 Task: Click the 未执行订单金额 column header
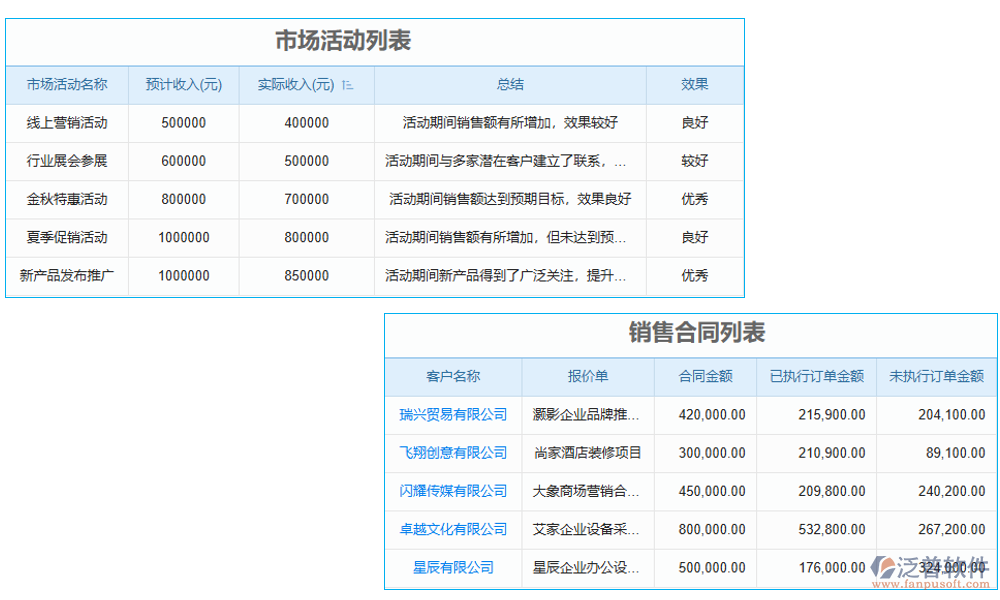pyautogui.click(x=936, y=377)
